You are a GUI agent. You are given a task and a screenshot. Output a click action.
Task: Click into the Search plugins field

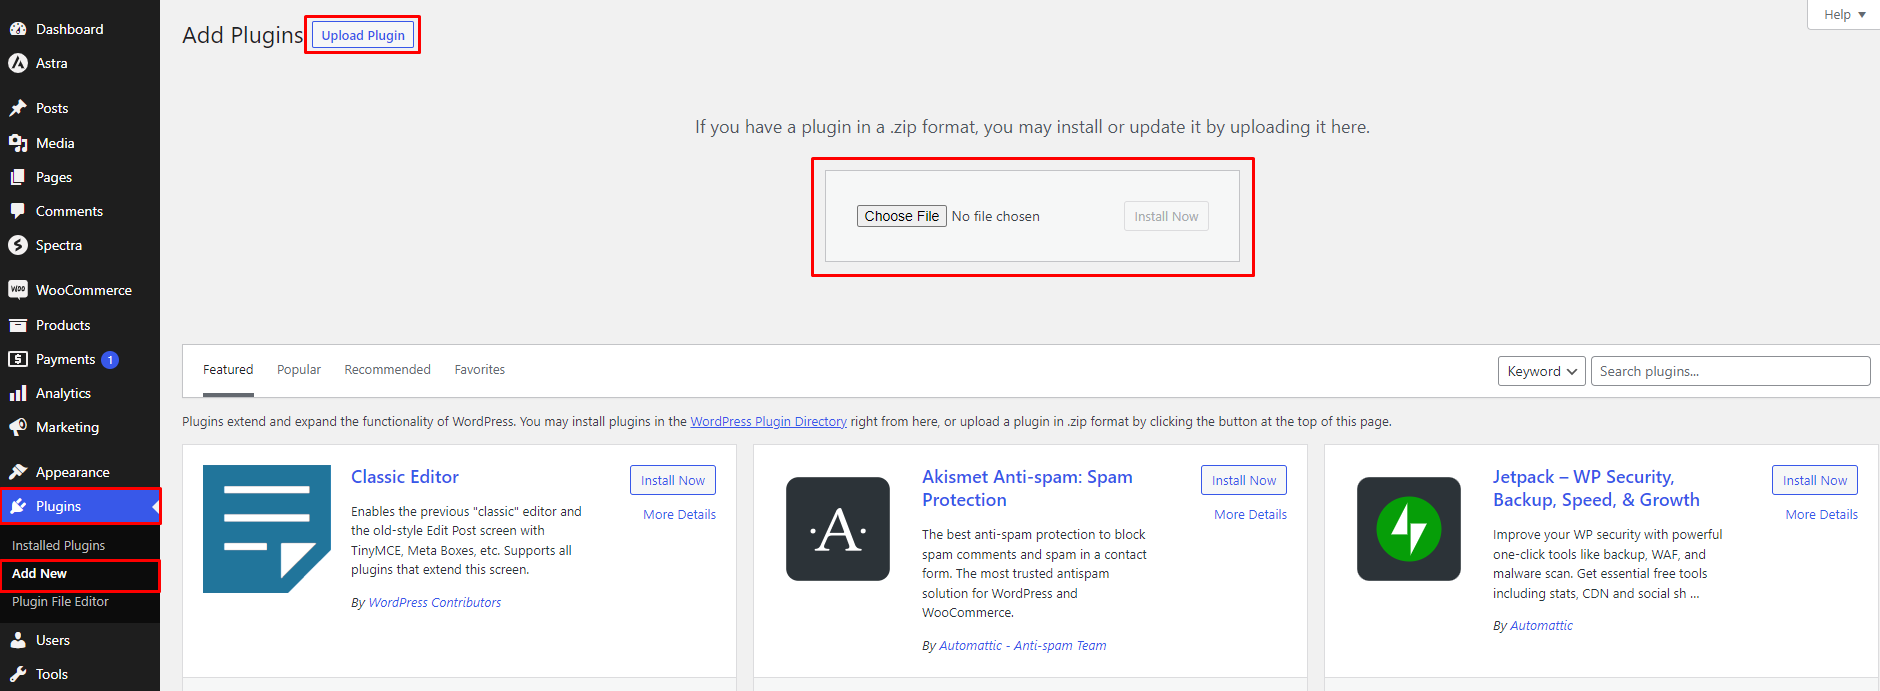point(1730,371)
